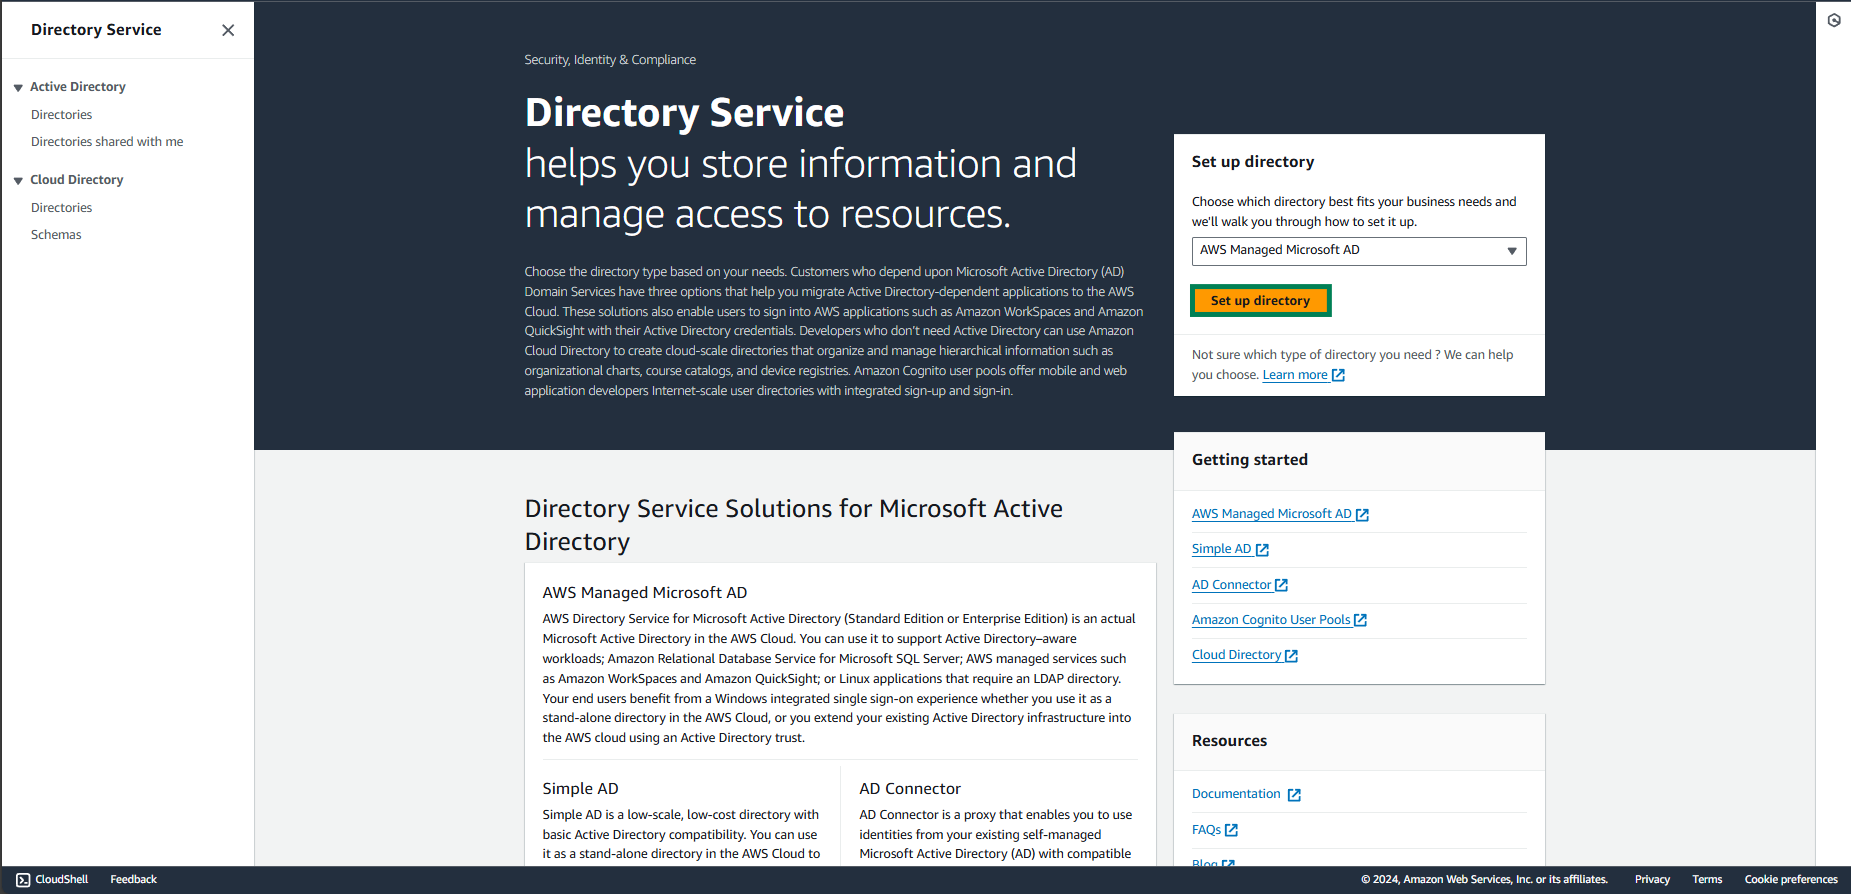Image resolution: width=1851 pixels, height=894 pixels.
Task: Open the info panel icon at top right
Action: click(1833, 20)
